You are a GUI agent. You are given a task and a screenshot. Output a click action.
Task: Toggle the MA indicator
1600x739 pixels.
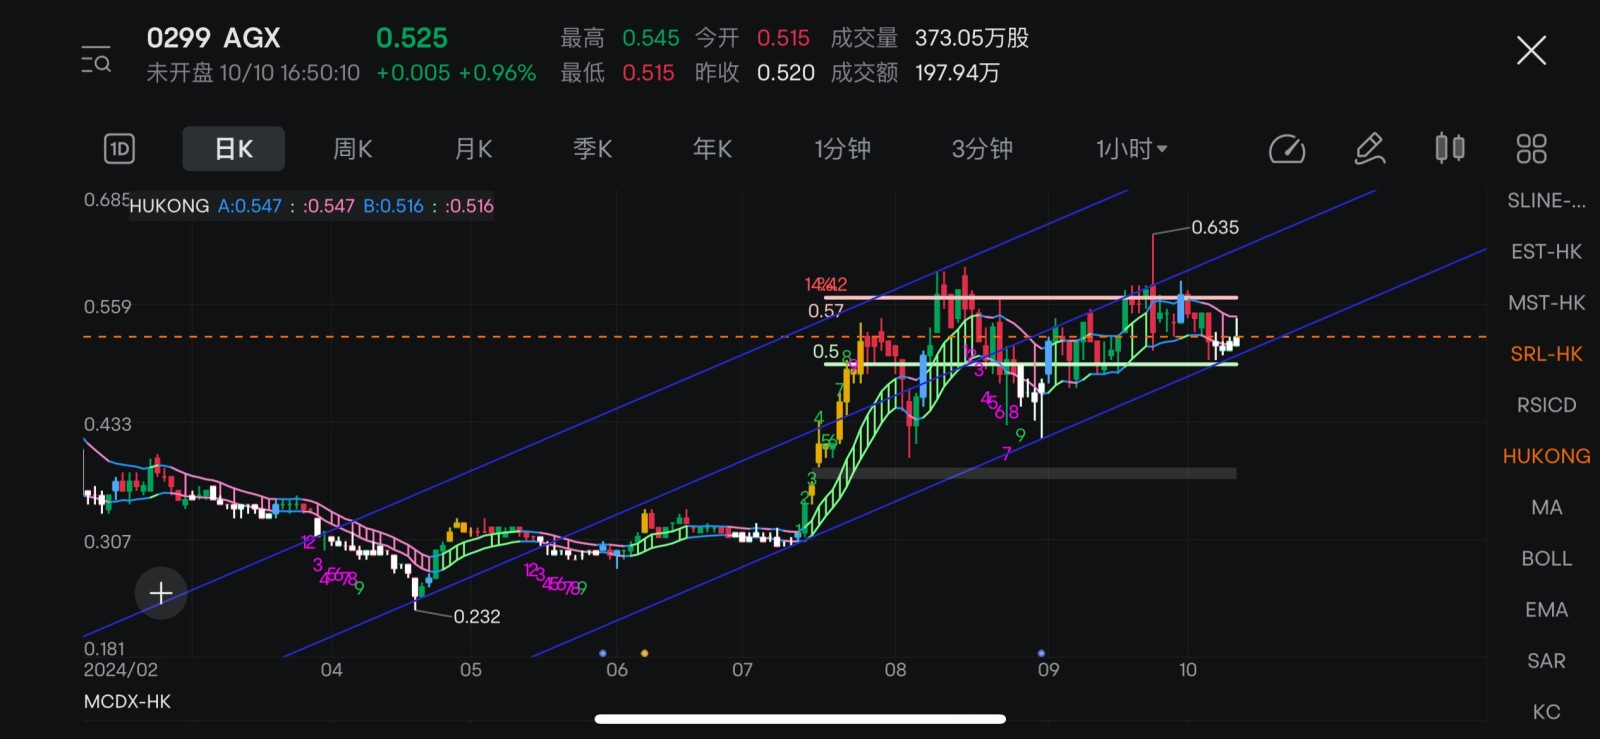point(1546,507)
